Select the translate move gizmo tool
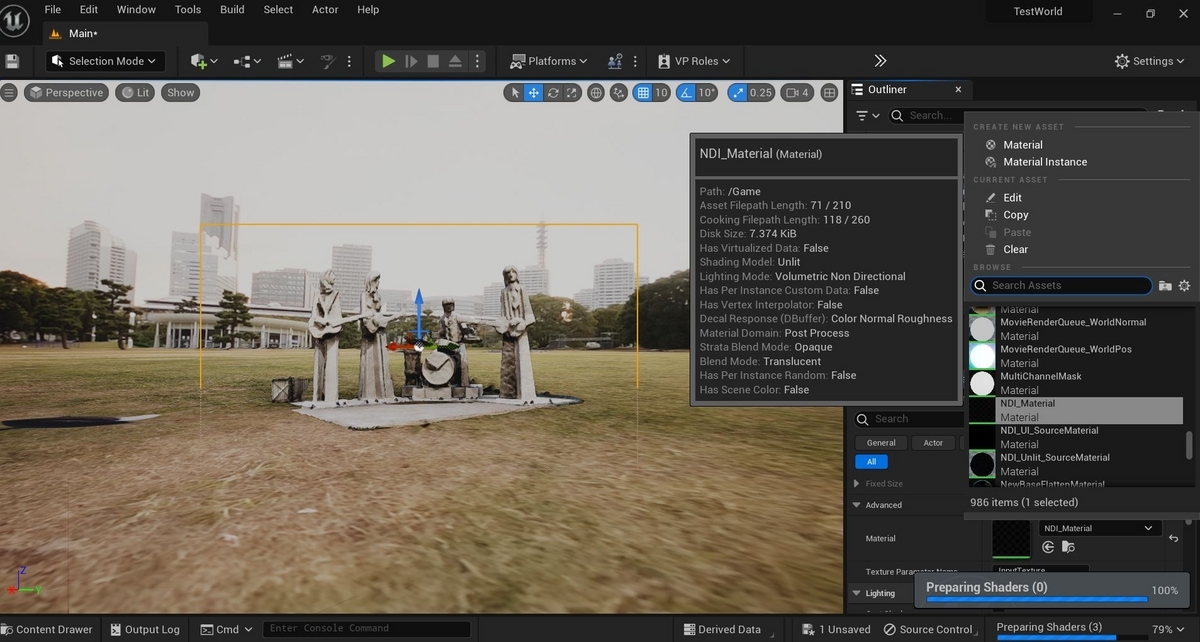Image resolution: width=1200 pixels, height=642 pixels. 534,93
